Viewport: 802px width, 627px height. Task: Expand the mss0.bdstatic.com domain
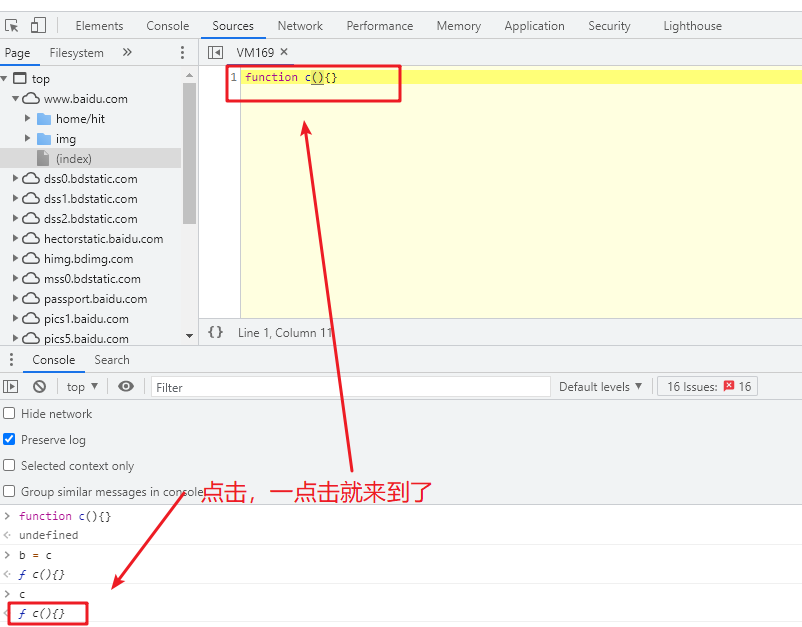[15, 278]
